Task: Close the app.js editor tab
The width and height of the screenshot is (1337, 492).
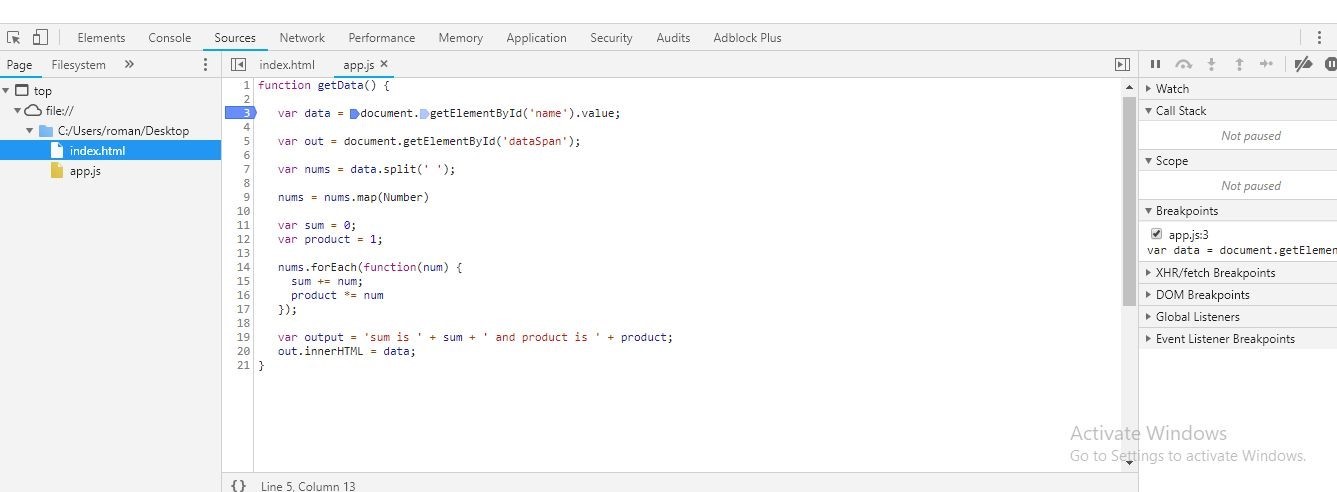Action: click(x=384, y=64)
